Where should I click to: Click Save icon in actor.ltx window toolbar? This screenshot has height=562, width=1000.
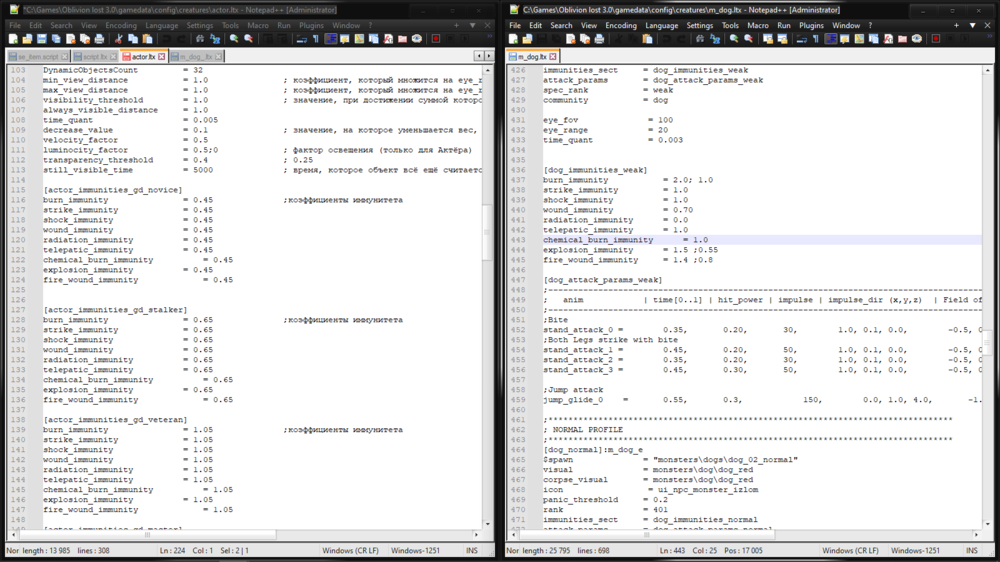click(43, 39)
